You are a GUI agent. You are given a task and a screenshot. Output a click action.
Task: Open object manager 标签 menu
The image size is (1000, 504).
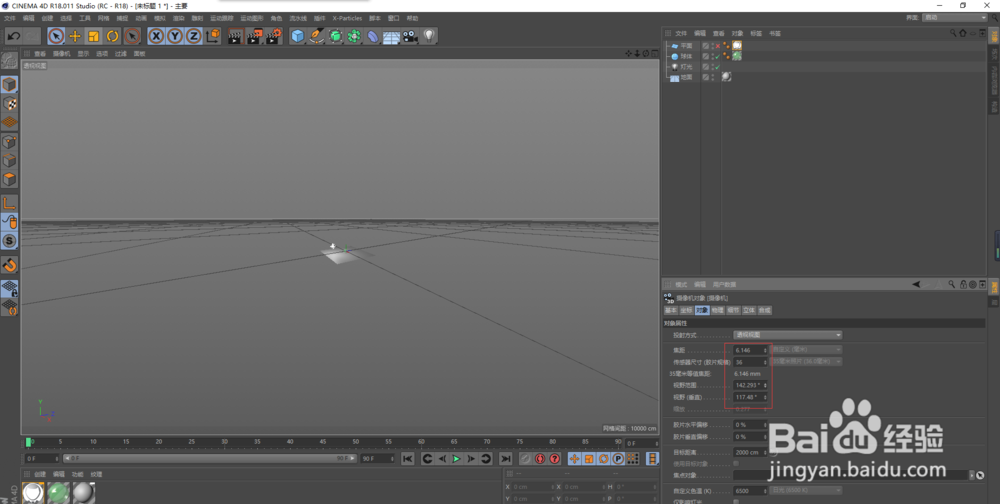click(x=756, y=33)
